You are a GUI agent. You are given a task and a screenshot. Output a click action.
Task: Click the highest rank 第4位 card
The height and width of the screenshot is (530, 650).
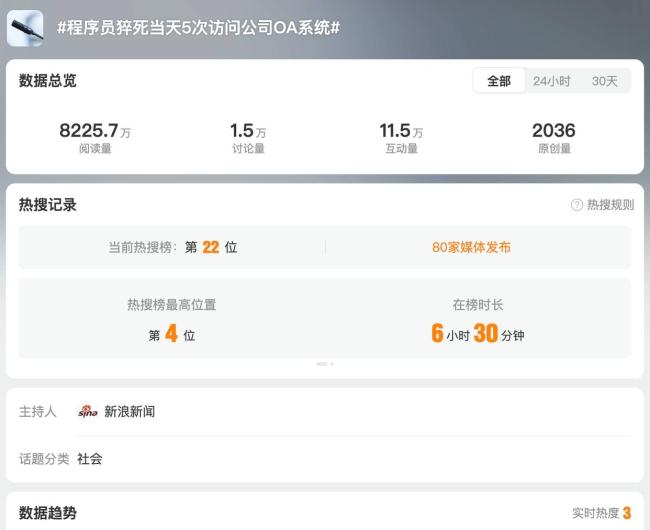coord(172,320)
